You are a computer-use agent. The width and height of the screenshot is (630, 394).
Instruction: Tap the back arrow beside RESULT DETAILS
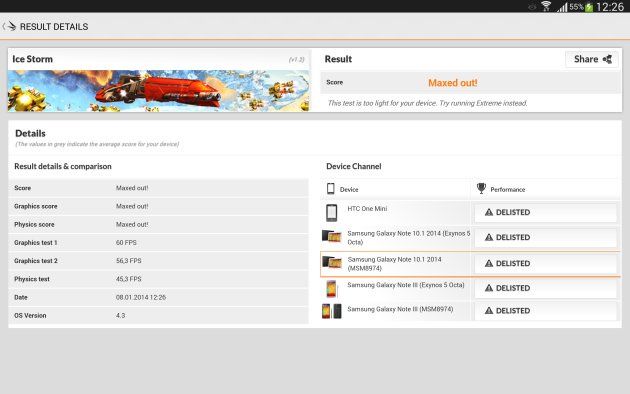pos(9,27)
